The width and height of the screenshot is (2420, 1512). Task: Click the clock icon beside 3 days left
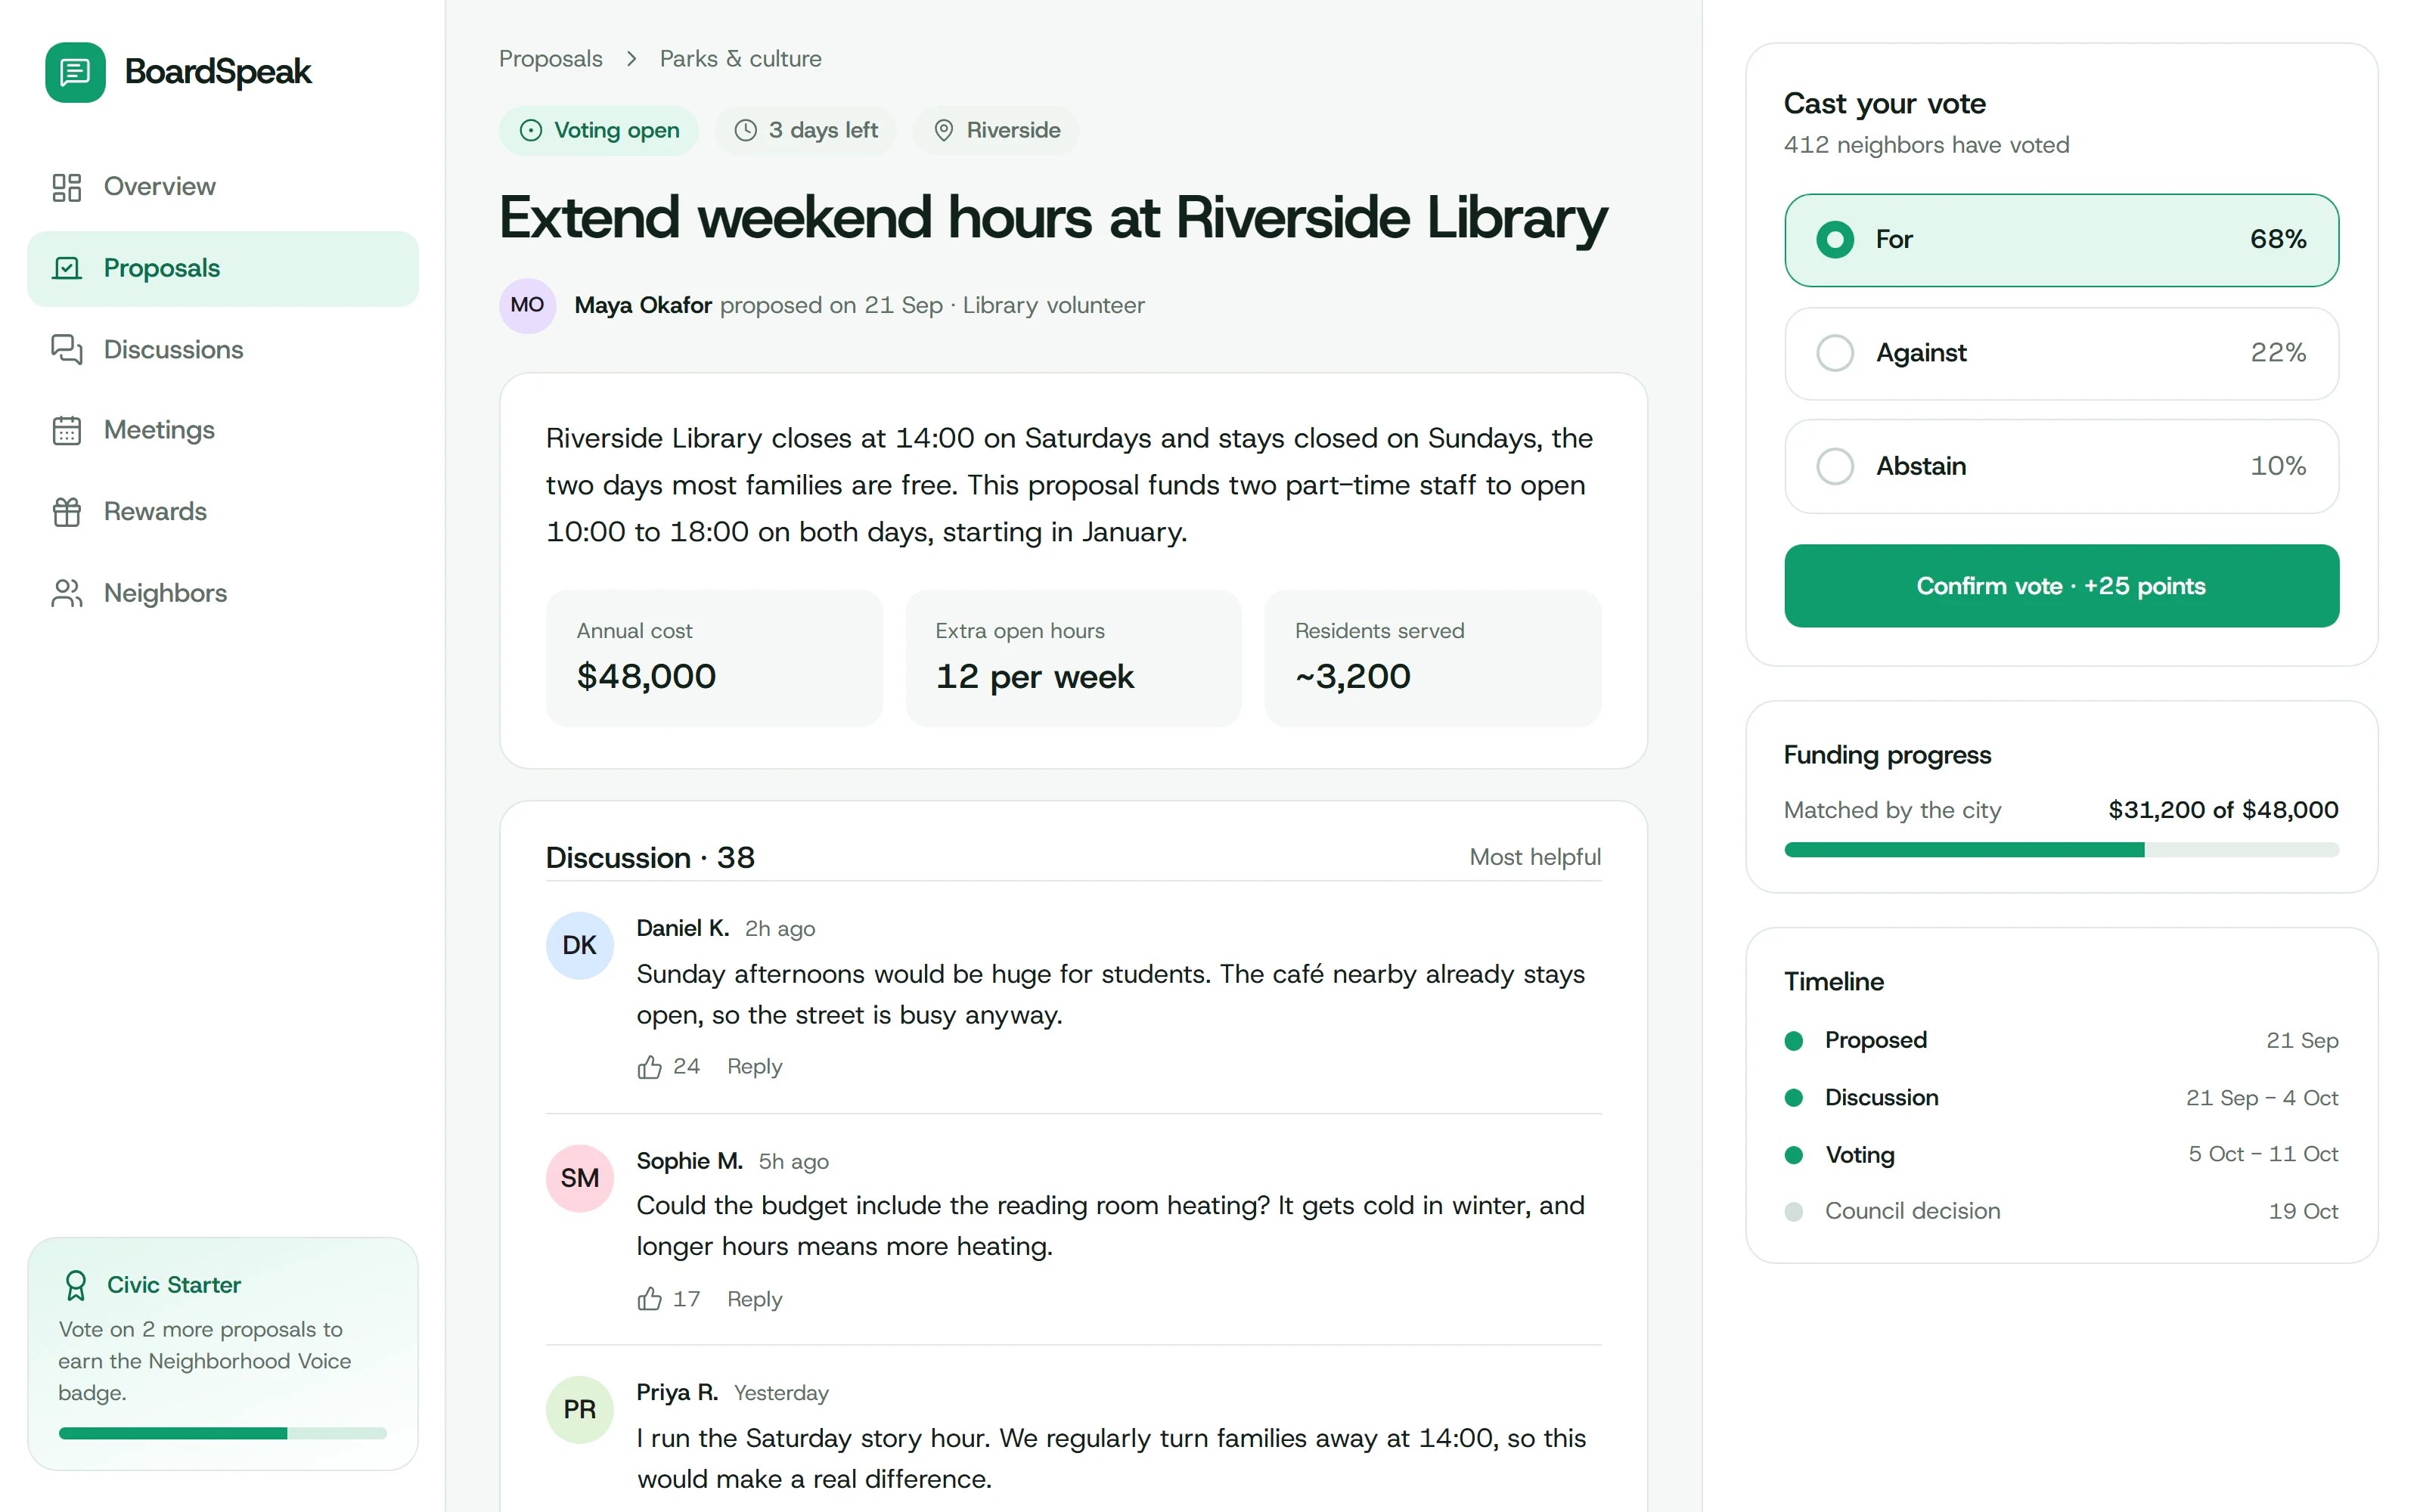point(746,130)
